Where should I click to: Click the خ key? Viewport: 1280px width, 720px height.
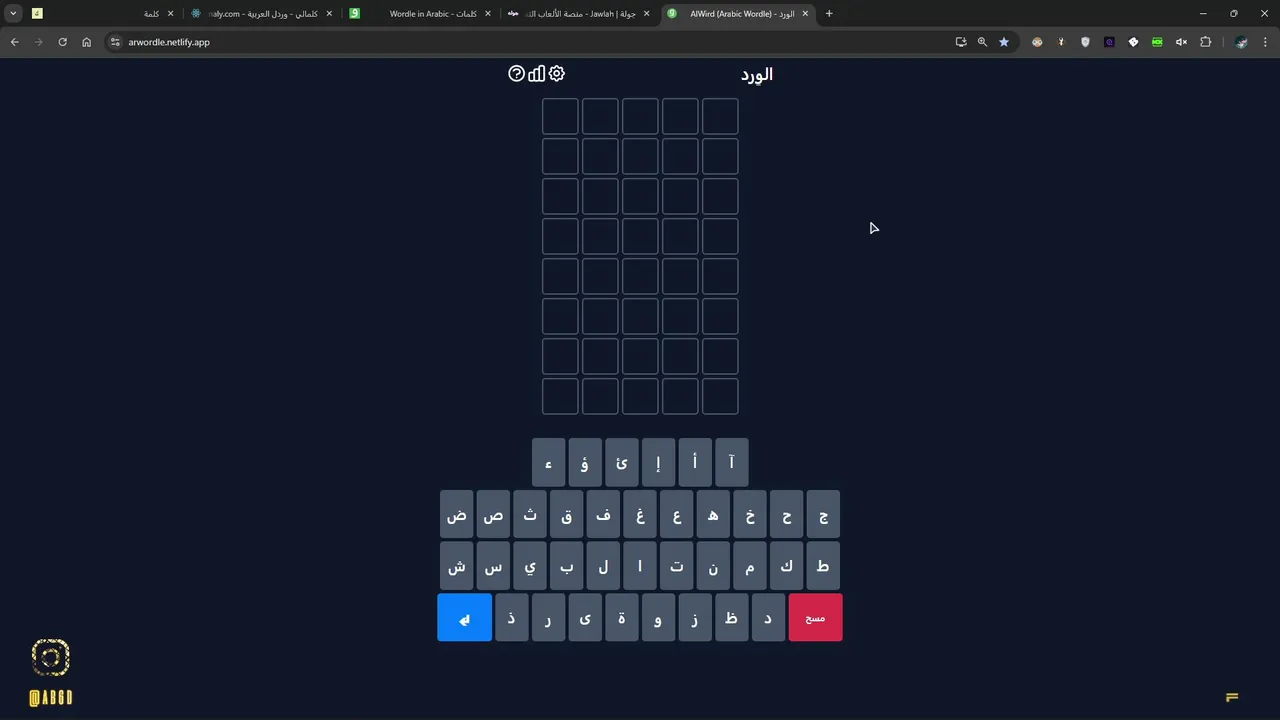pyautogui.click(x=750, y=515)
